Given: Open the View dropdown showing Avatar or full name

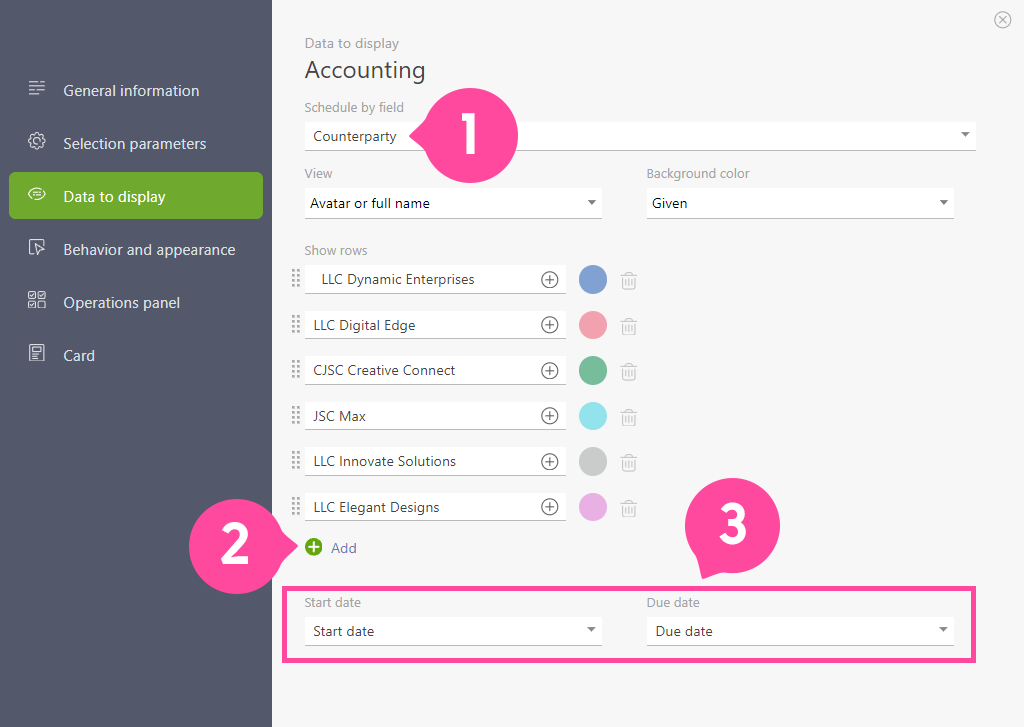Looking at the screenshot, I should (453, 203).
